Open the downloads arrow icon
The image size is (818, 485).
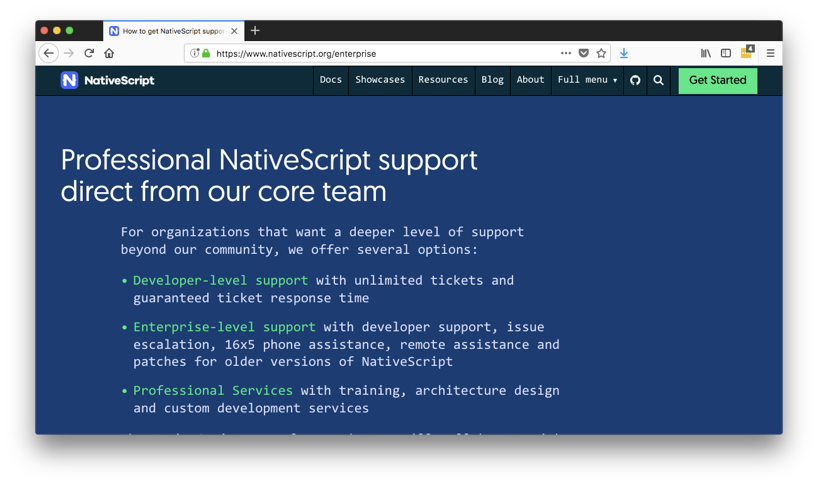624,53
